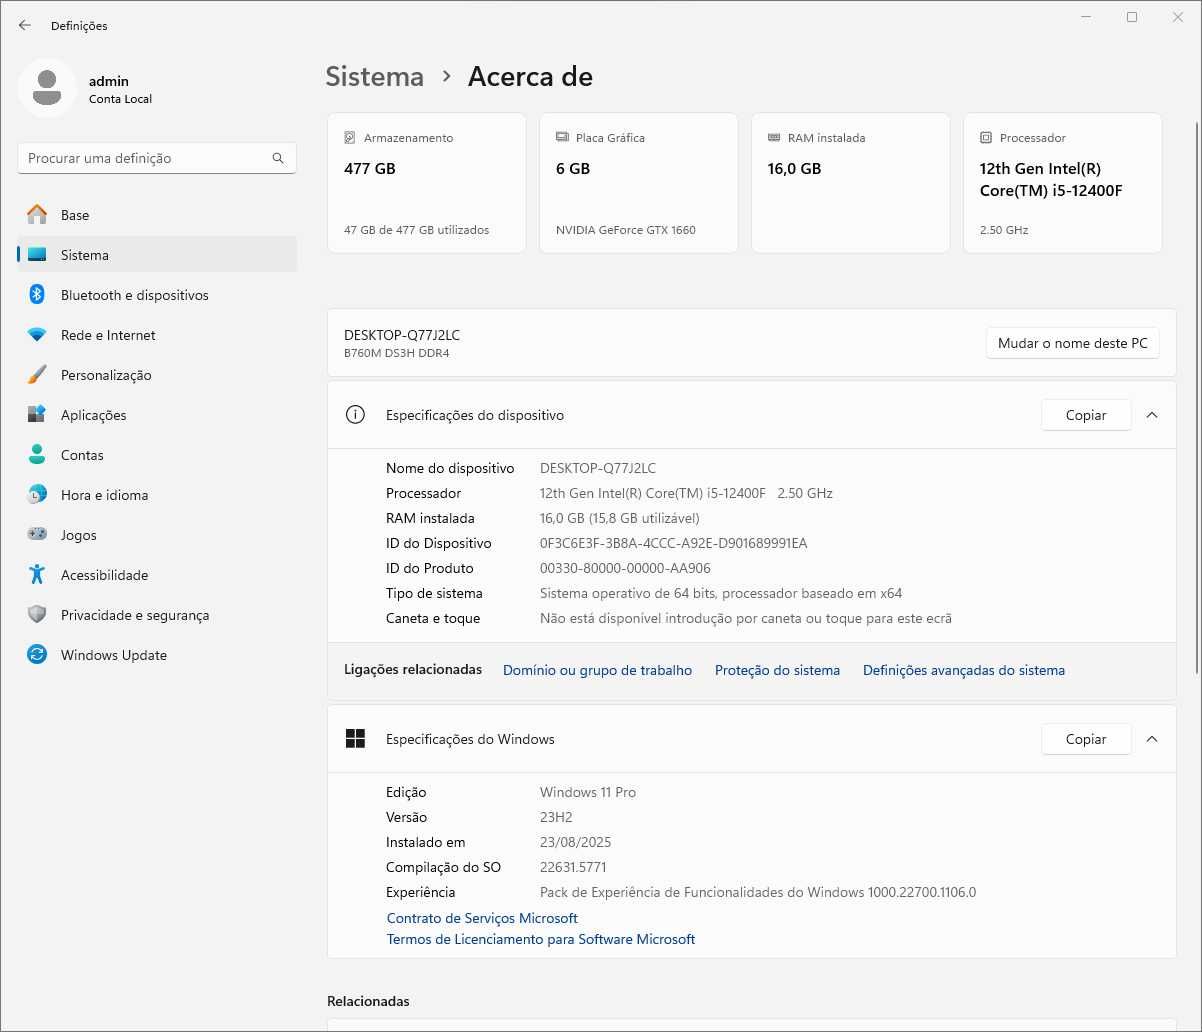The height and width of the screenshot is (1032, 1202).
Task: Click the Hora e idioma clock icon
Action: pos(37,495)
